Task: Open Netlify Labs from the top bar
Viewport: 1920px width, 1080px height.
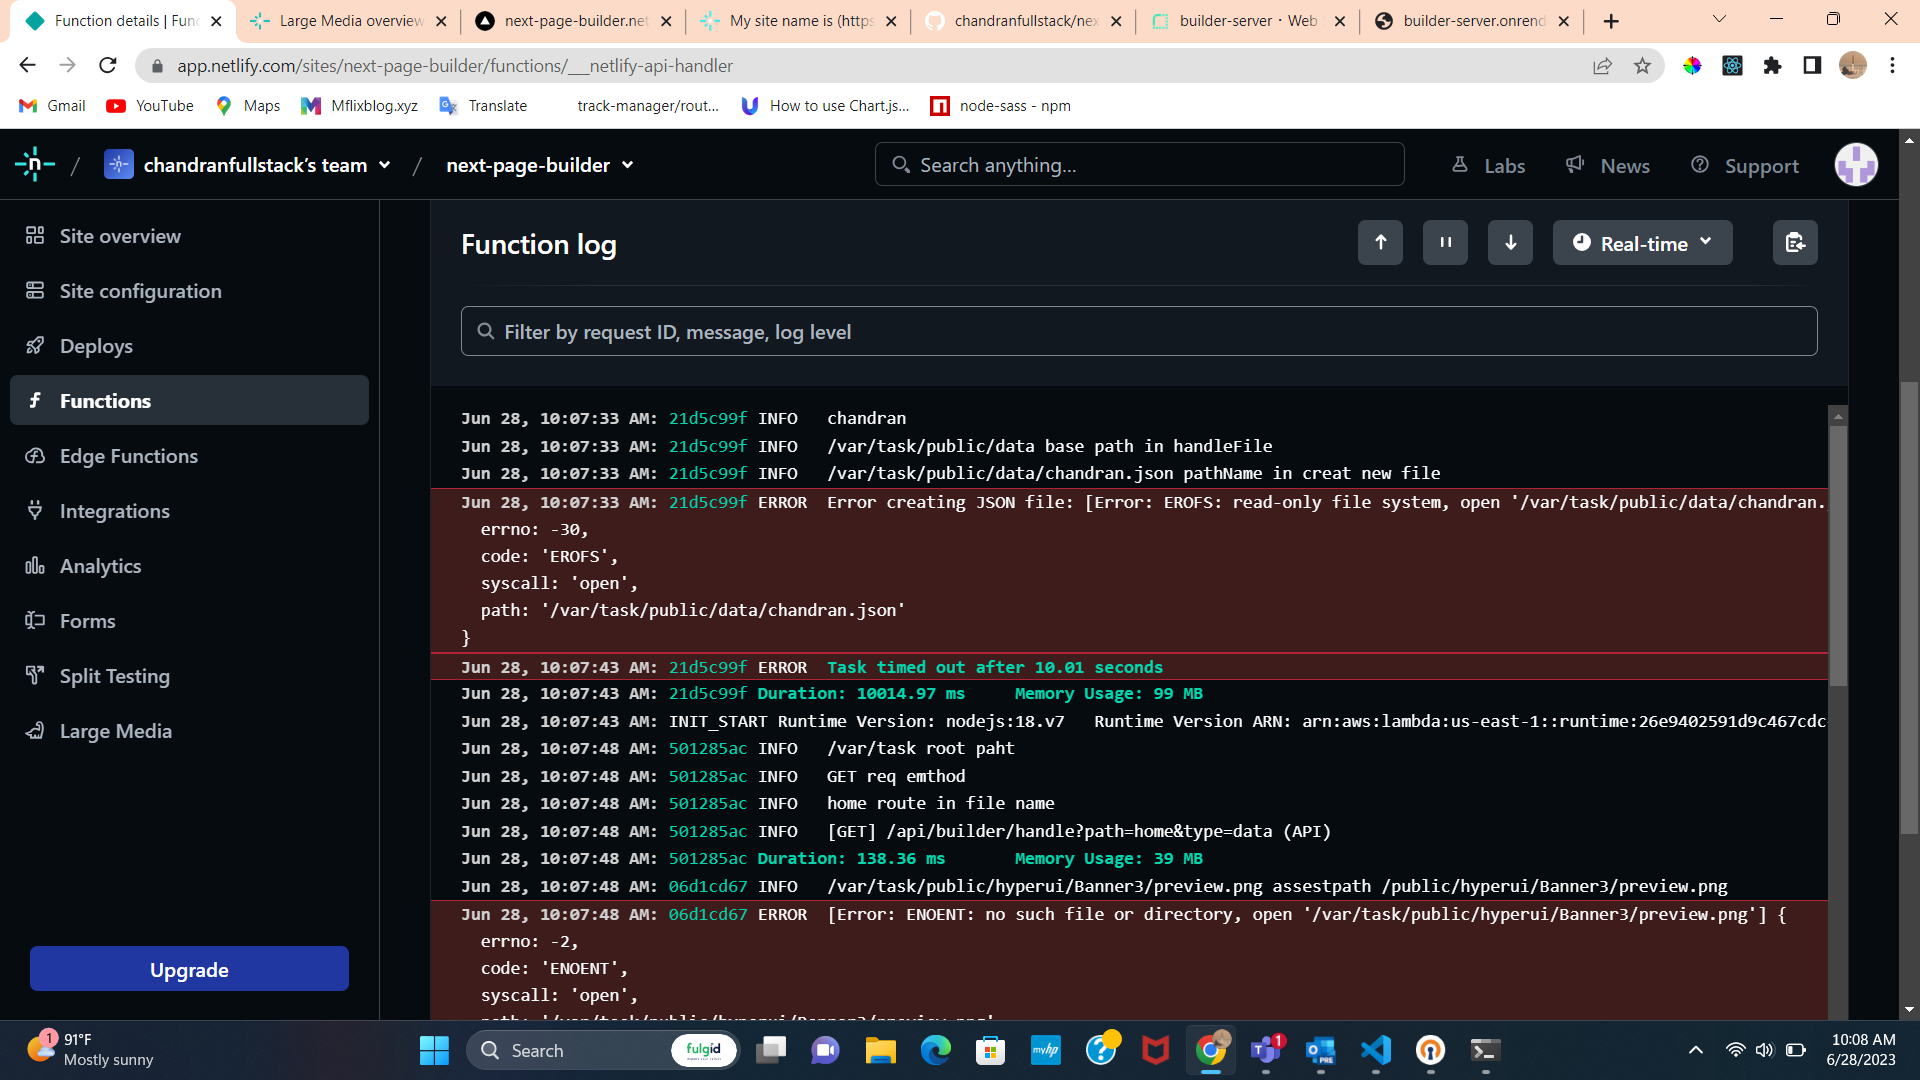Action: click(1488, 165)
